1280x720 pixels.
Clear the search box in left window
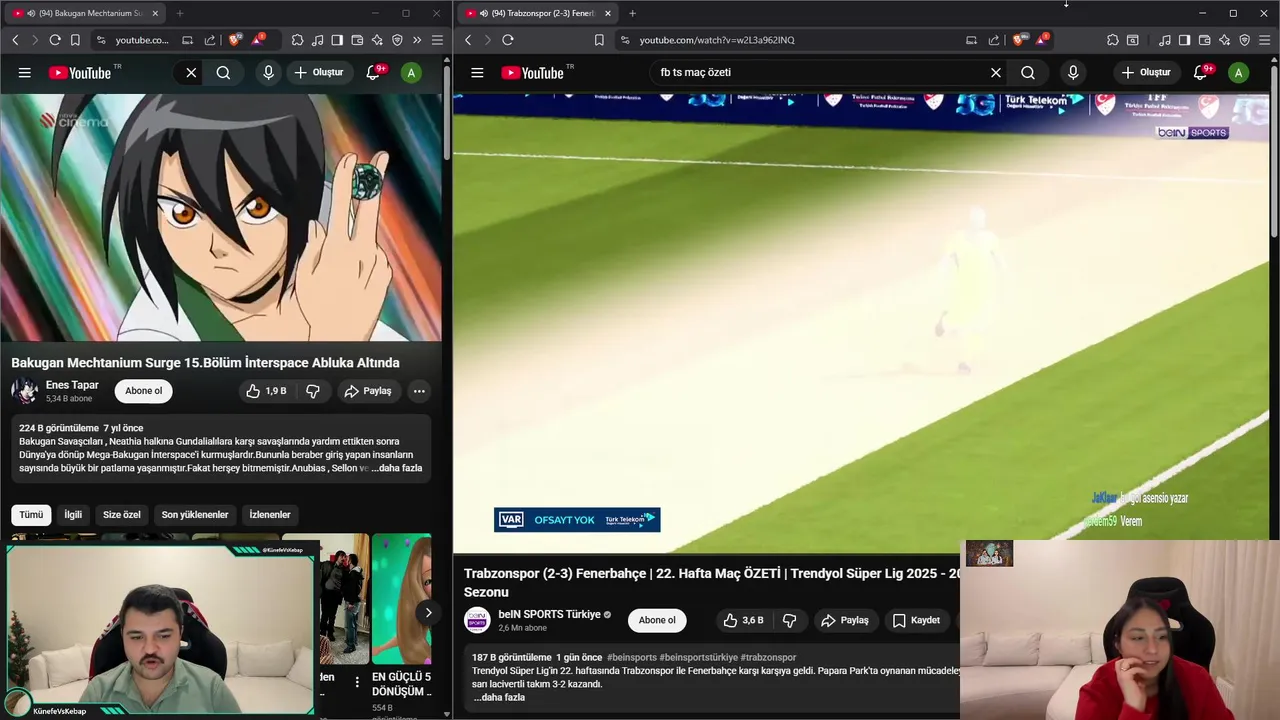pyautogui.click(x=191, y=72)
